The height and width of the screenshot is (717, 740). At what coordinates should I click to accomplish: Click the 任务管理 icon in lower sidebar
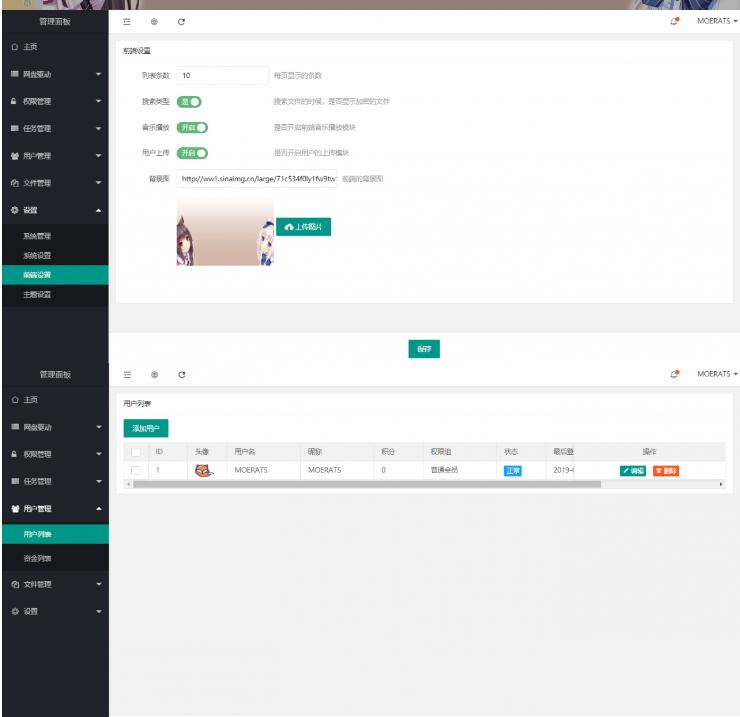(x=15, y=481)
